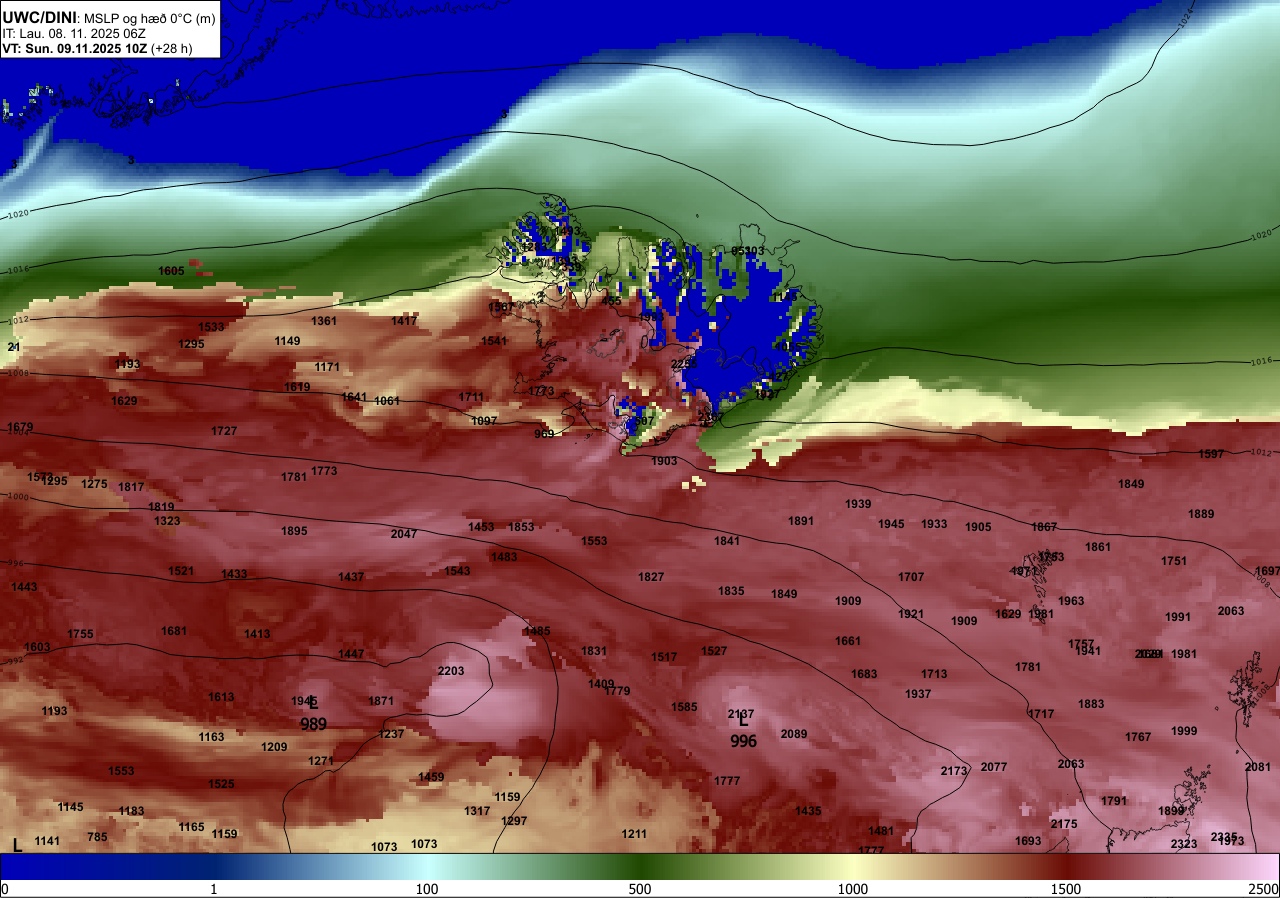Click the freezing level value 1707
The width and height of the screenshot is (1280, 898).
[x=911, y=577]
